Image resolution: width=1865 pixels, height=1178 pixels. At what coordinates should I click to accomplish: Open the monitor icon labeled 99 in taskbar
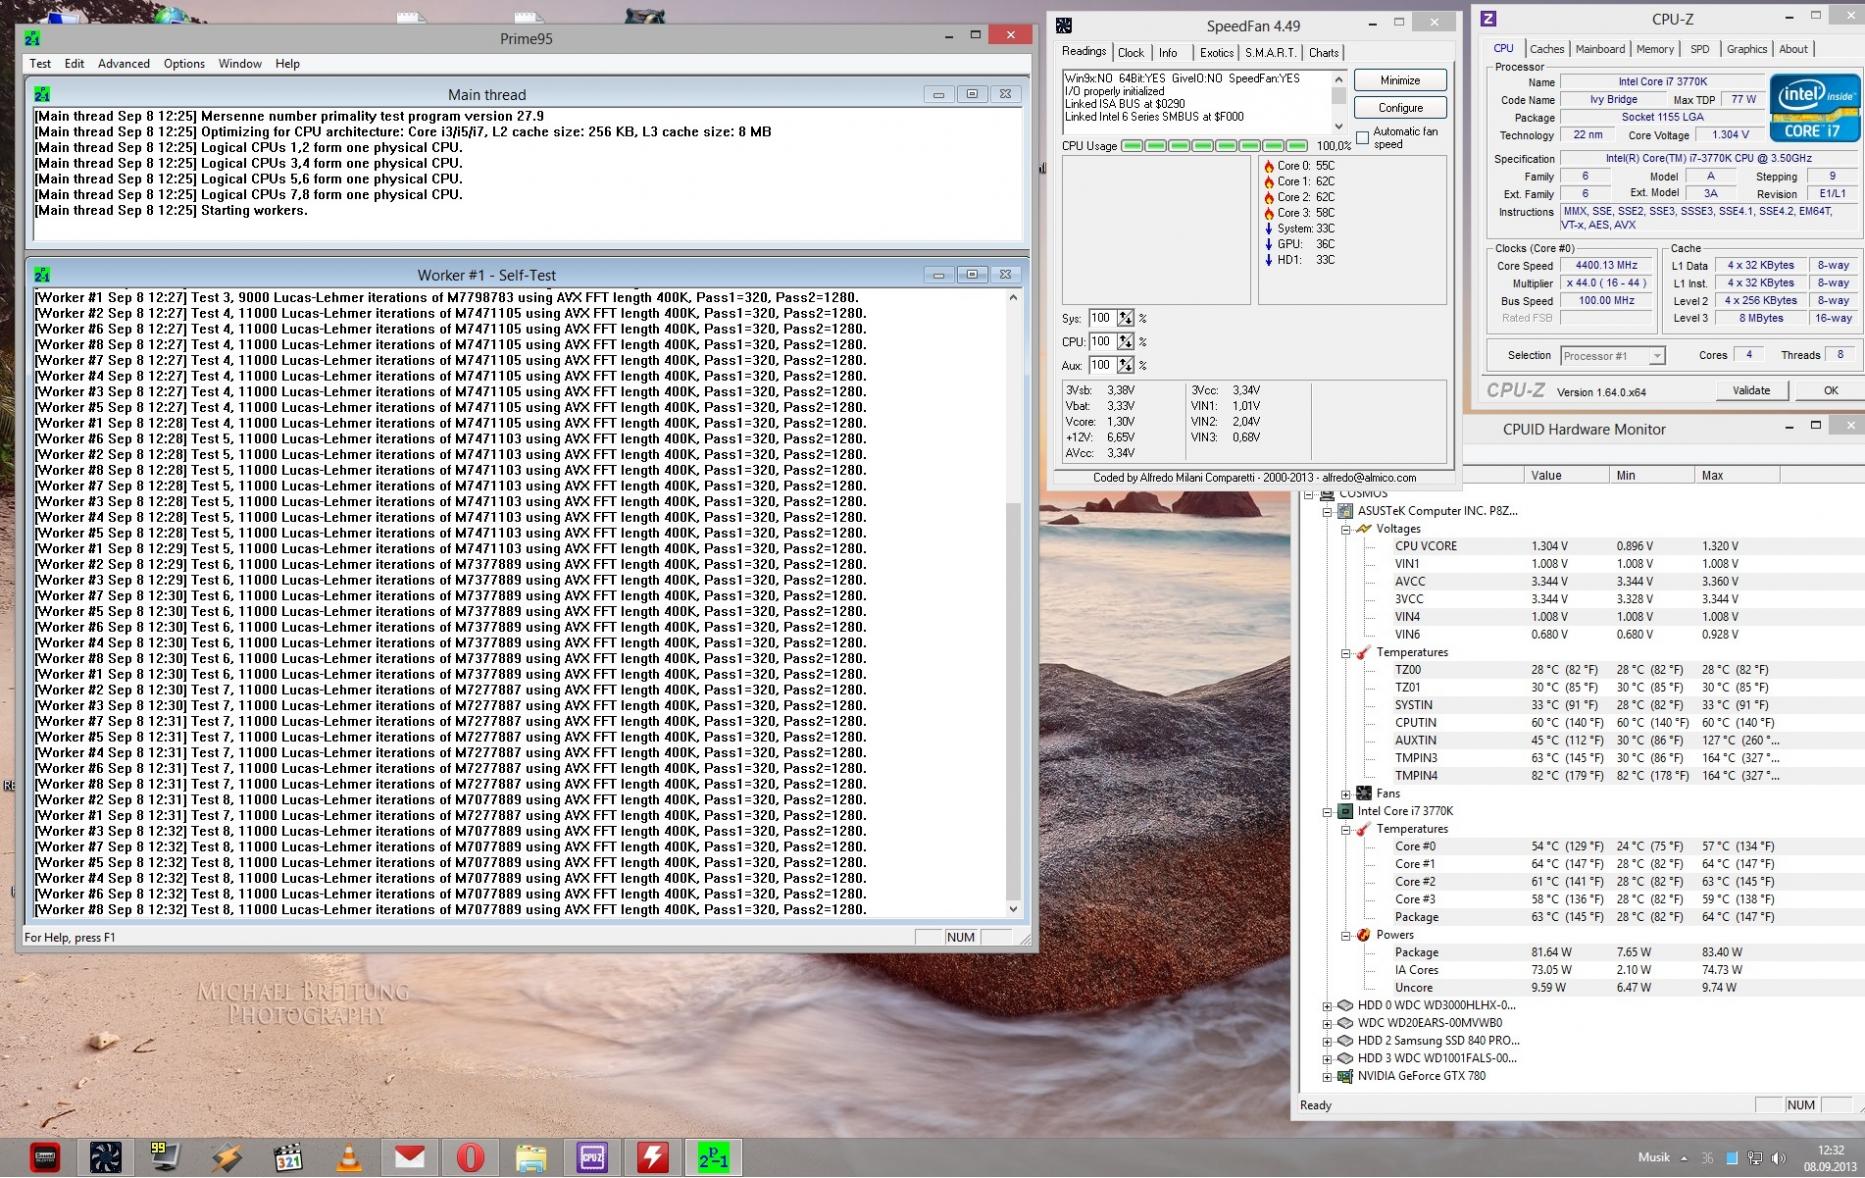(x=165, y=1157)
